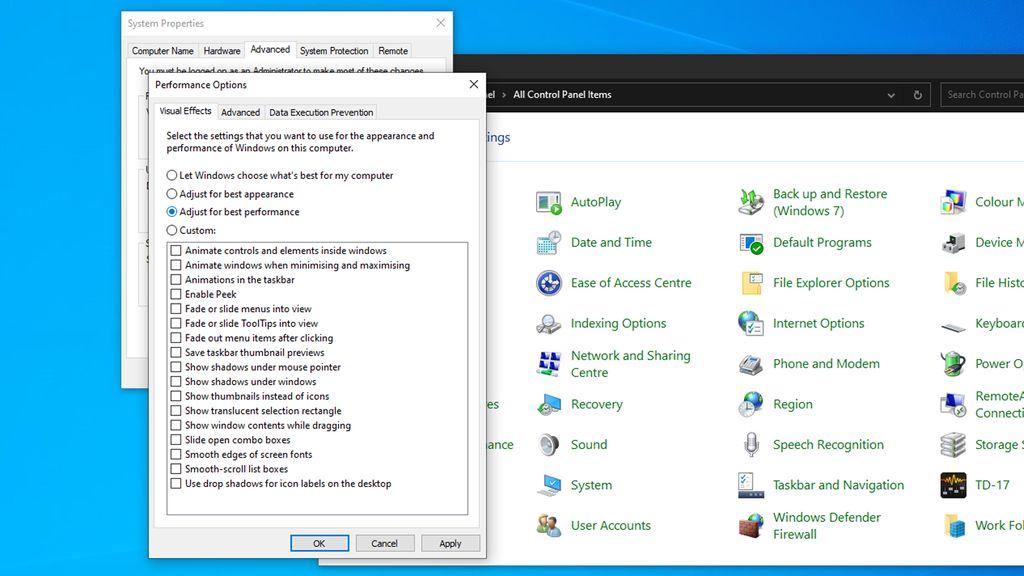Click the Back up and Restore icon
Screen dimensions: 1024x576
pyautogui.click(x=751, y=202)
